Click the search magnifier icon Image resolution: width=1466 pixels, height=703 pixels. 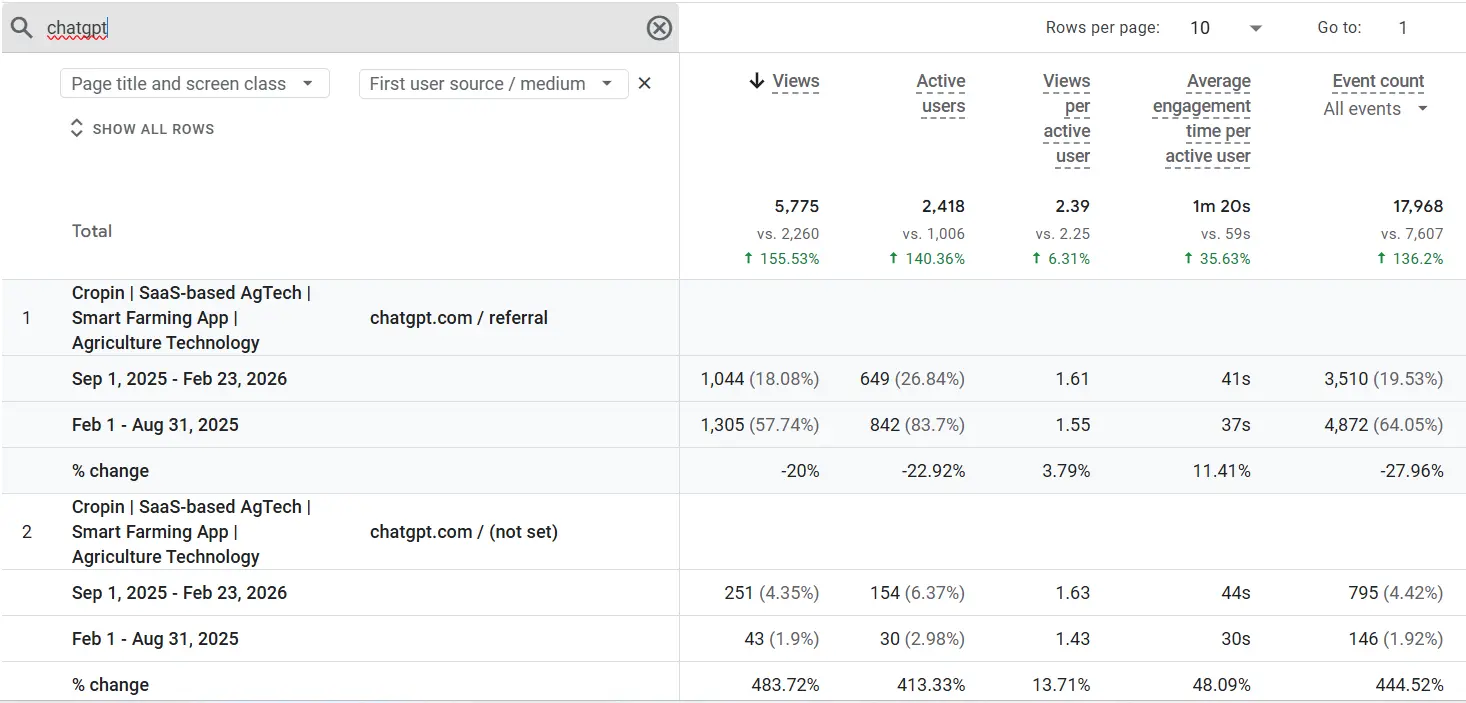tap(22, 28)
